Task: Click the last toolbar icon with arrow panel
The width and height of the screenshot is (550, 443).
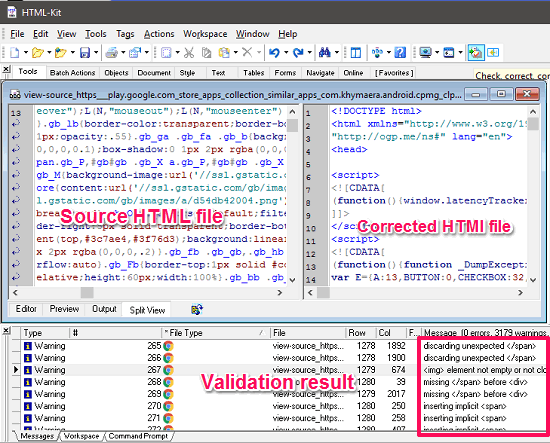Action: pyautogui.click(x=493, y=53)
